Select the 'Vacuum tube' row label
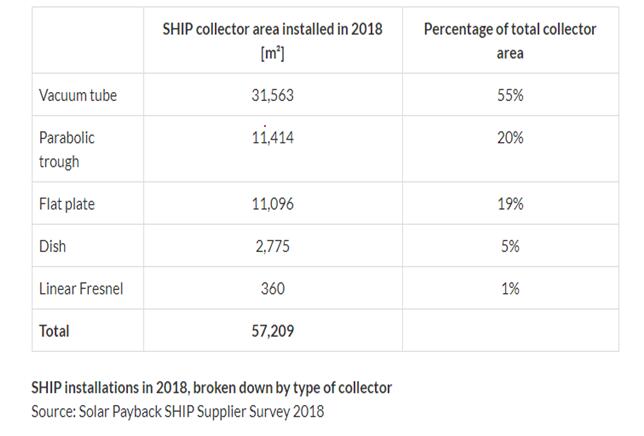Screen dimensions: 644x436 [x=78, y=95]
